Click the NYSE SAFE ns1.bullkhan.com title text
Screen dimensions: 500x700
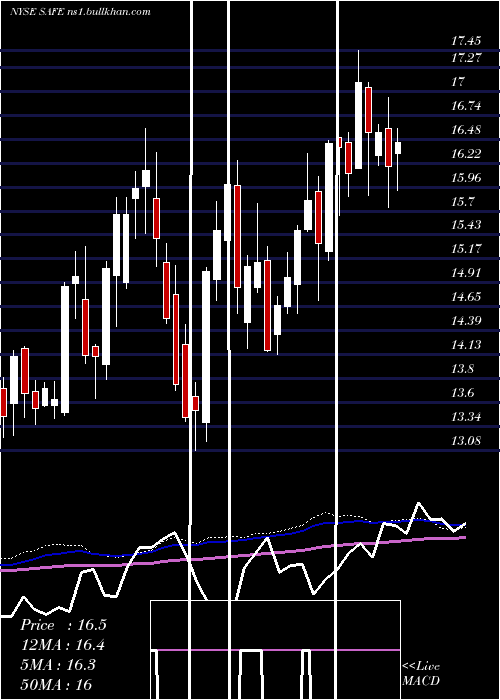pyautogui.click(x=80, y=12)
